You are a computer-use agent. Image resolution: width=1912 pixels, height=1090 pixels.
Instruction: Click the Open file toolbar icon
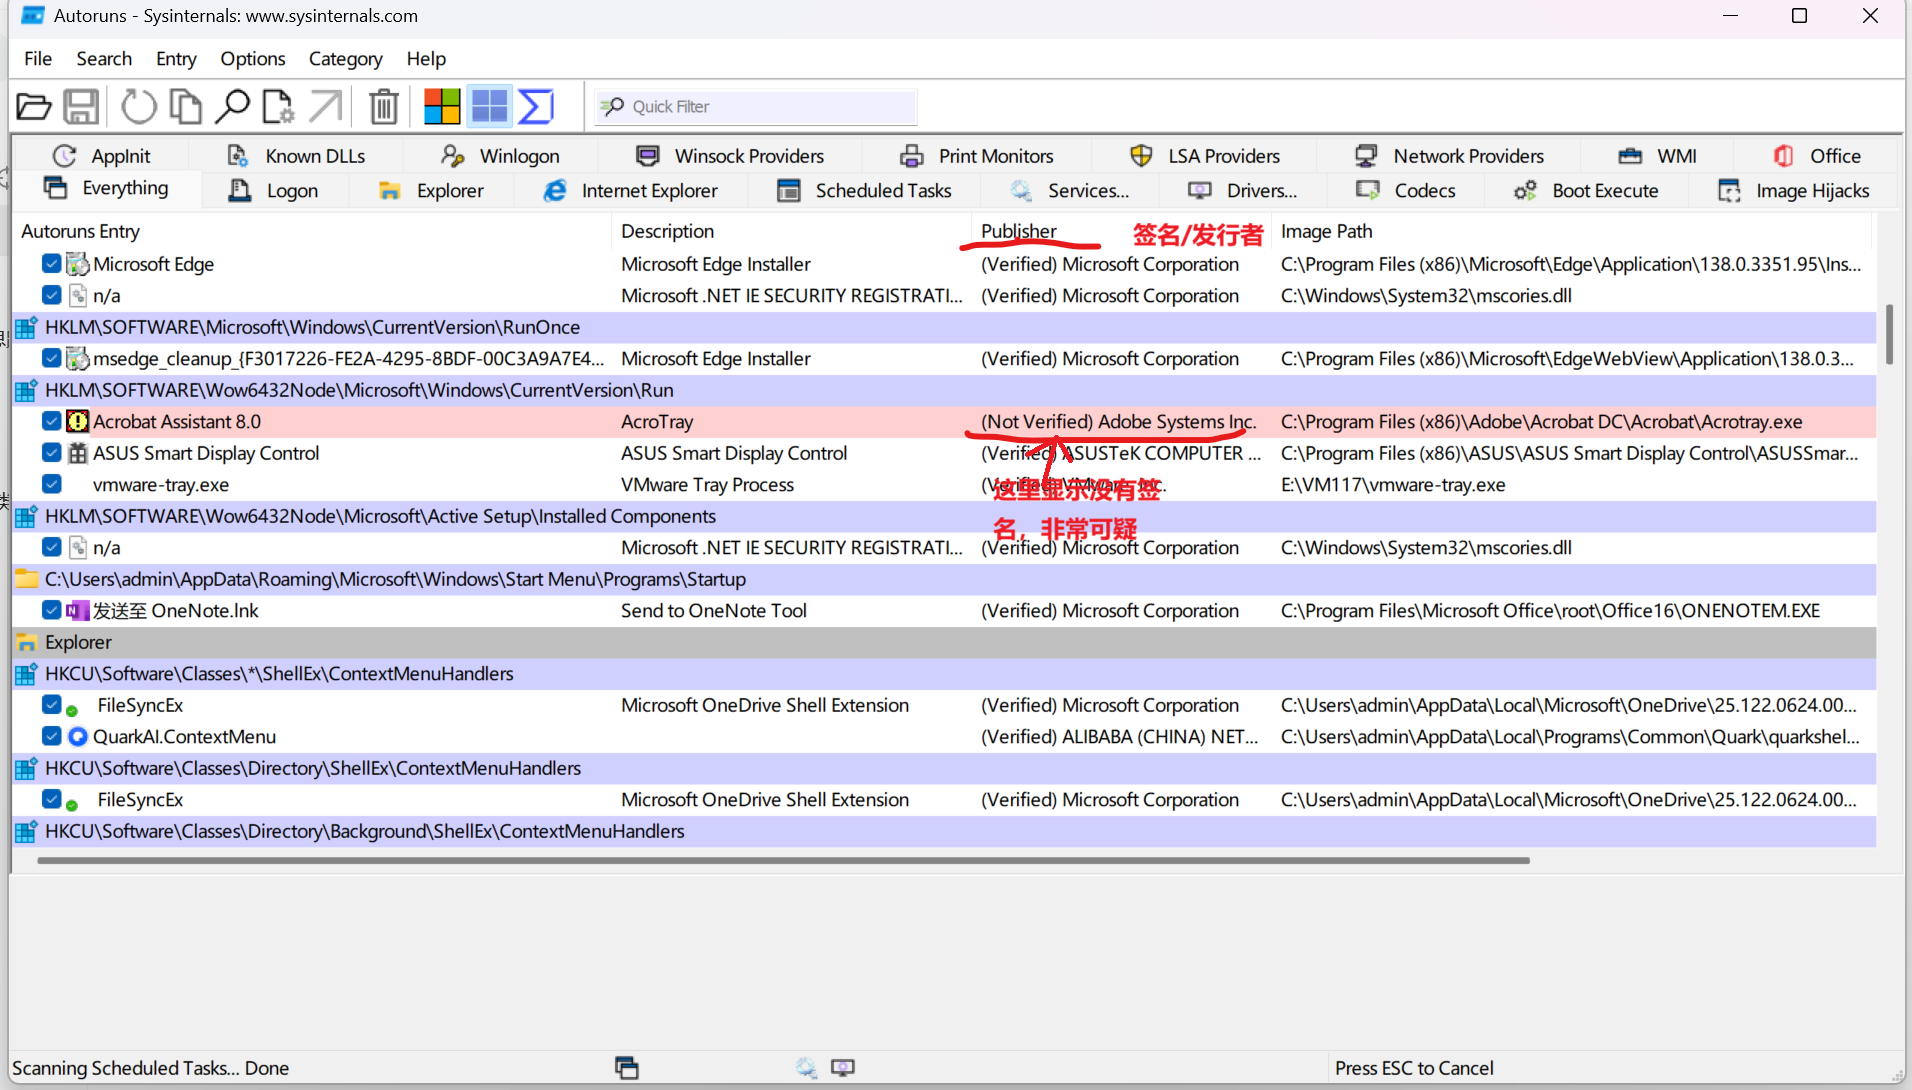[34, 106]
